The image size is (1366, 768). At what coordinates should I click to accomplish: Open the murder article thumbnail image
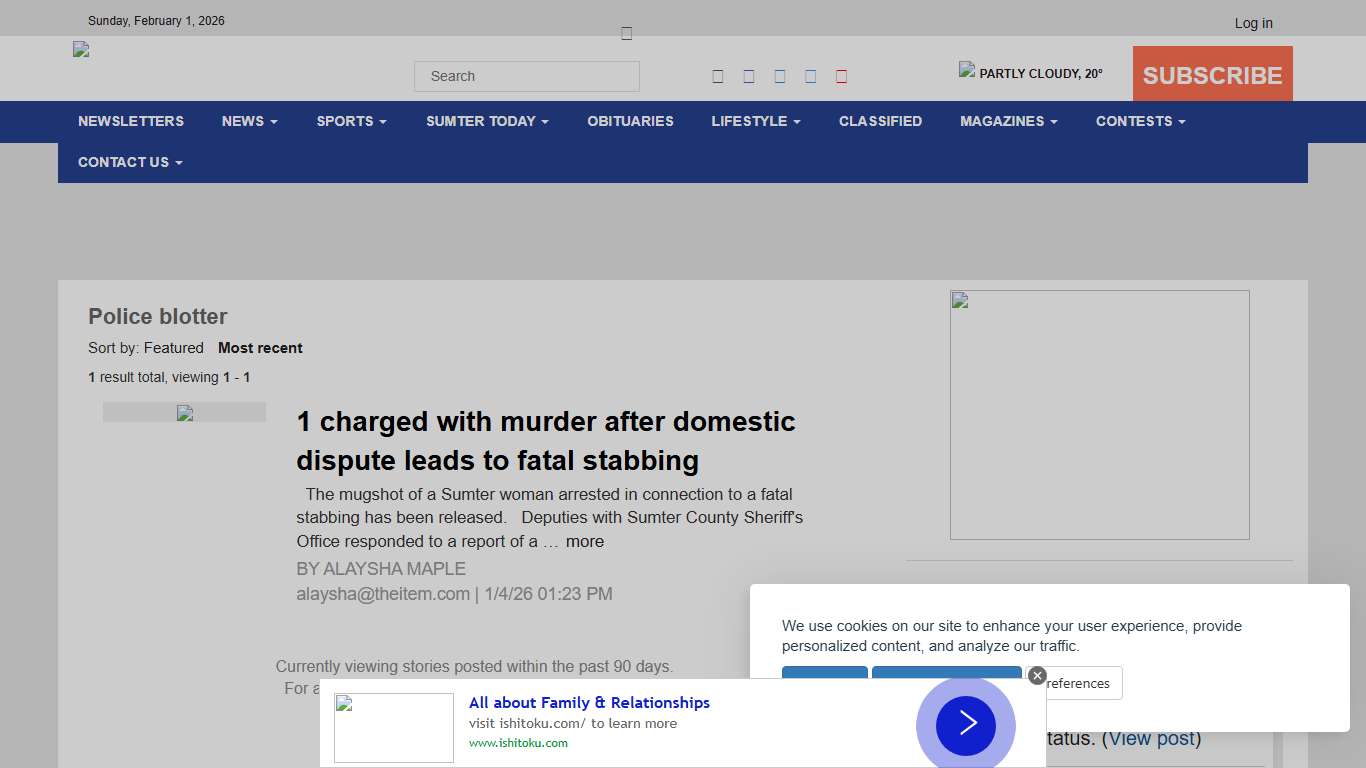pos(184,413)
